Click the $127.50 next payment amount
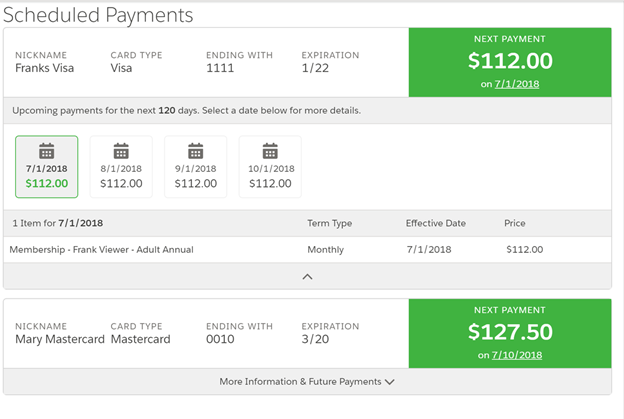The height and width of the screenshot is (419, 624). 510,331
